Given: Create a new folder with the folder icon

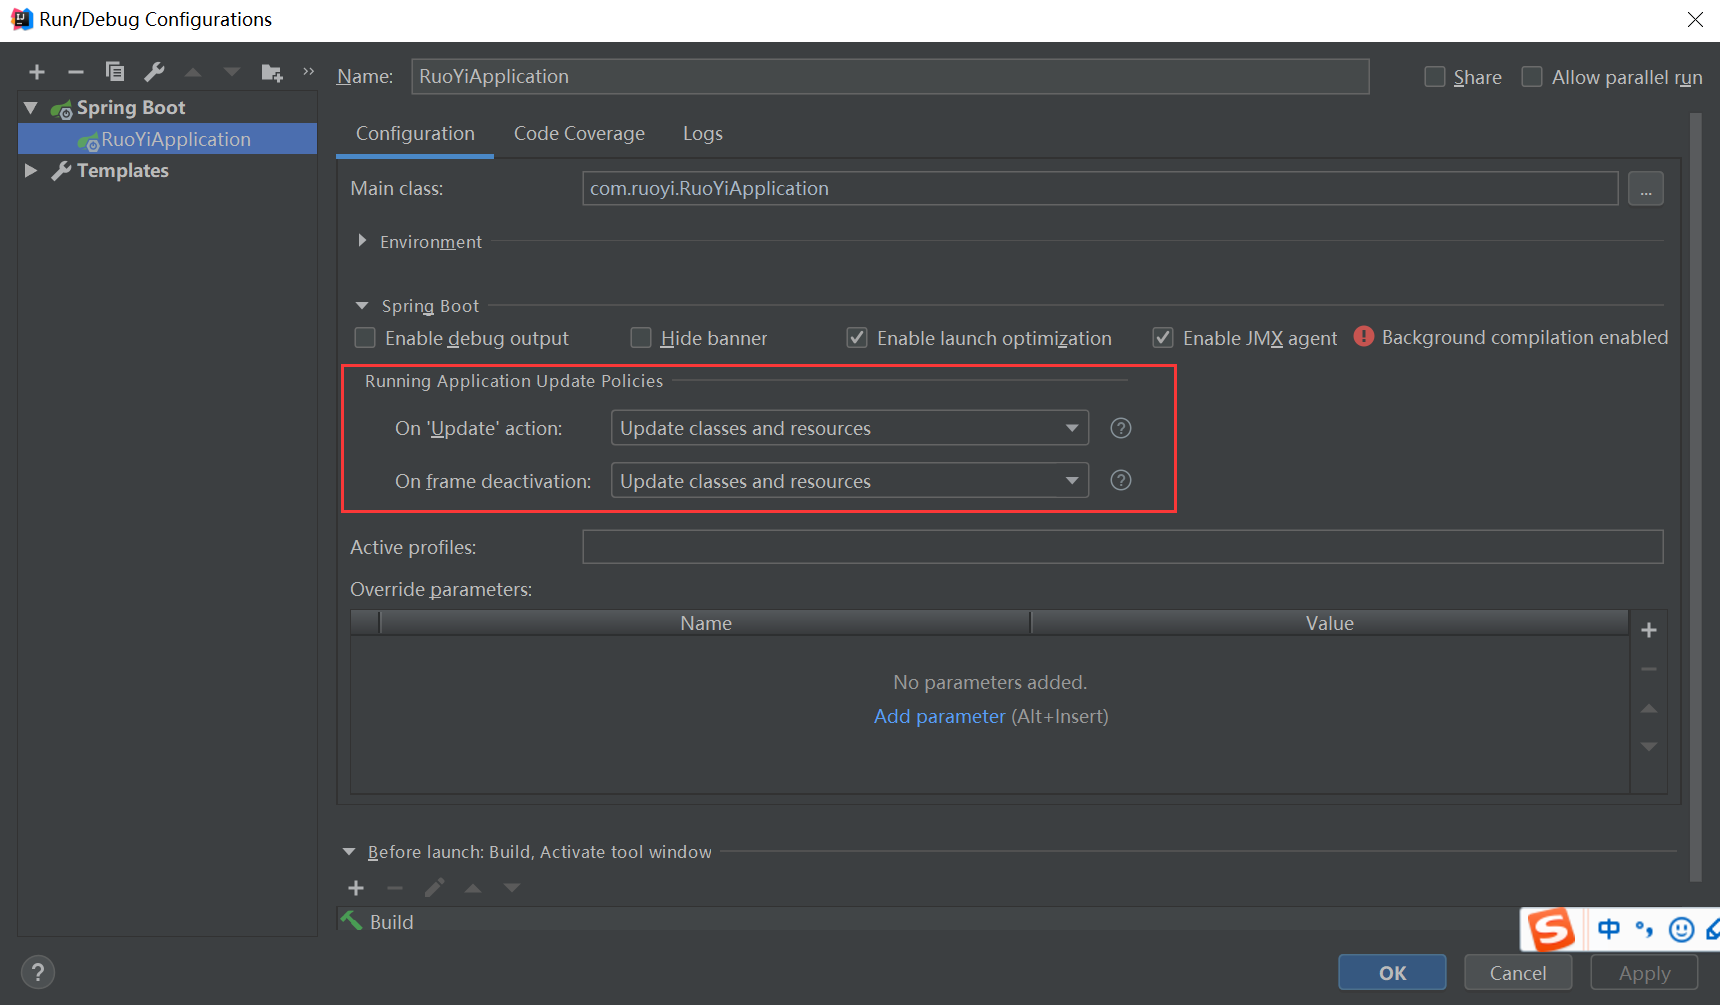Looking at the screenshot, I should pos(271,71).
